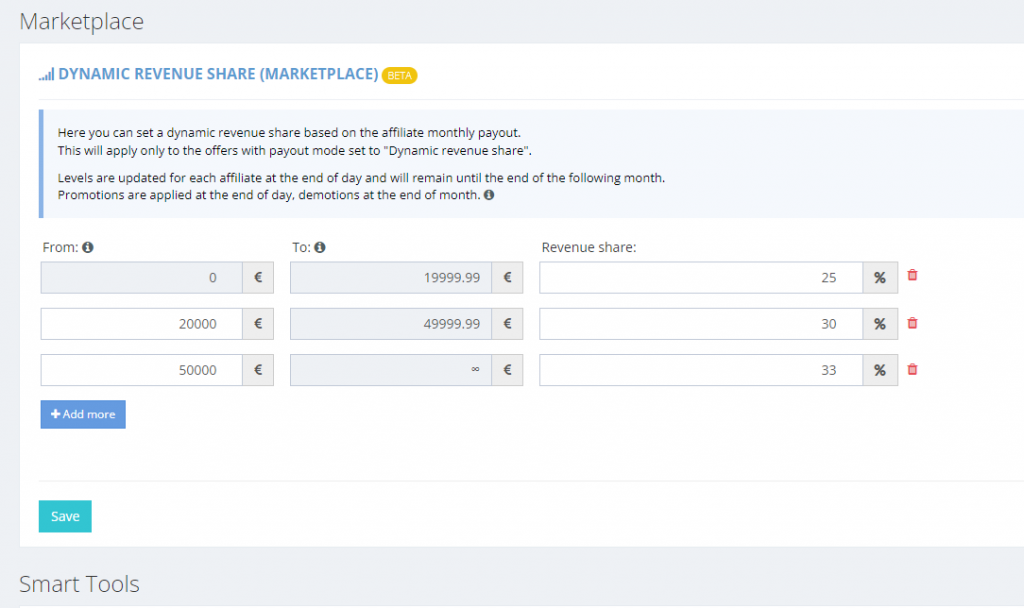Edit revenue share field with 33
The image size is (1024, 608).
coord(701,370)
